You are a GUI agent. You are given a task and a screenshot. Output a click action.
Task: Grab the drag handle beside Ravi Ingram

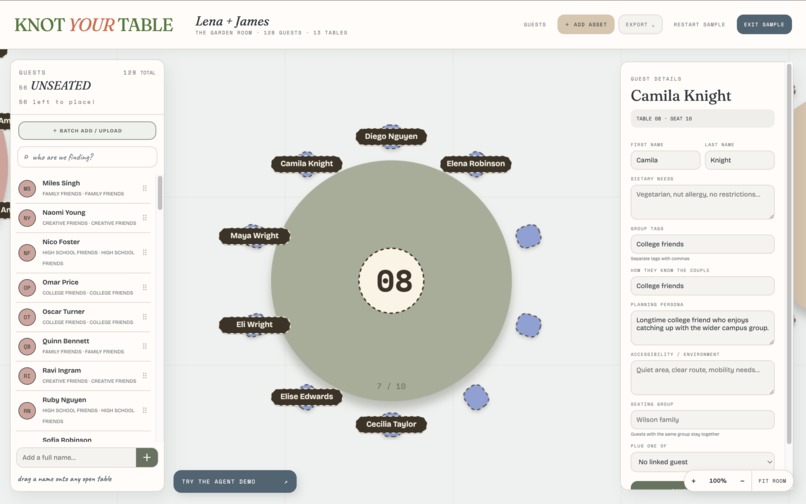[x=144, y=375]
